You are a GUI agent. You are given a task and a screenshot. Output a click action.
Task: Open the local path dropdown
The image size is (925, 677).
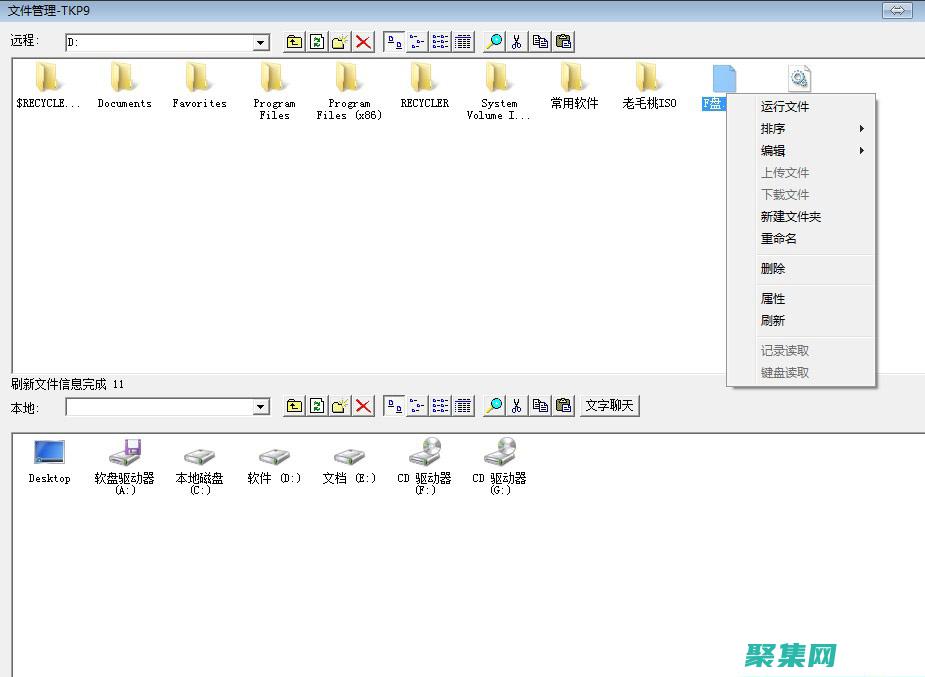[x=261, y=406]
